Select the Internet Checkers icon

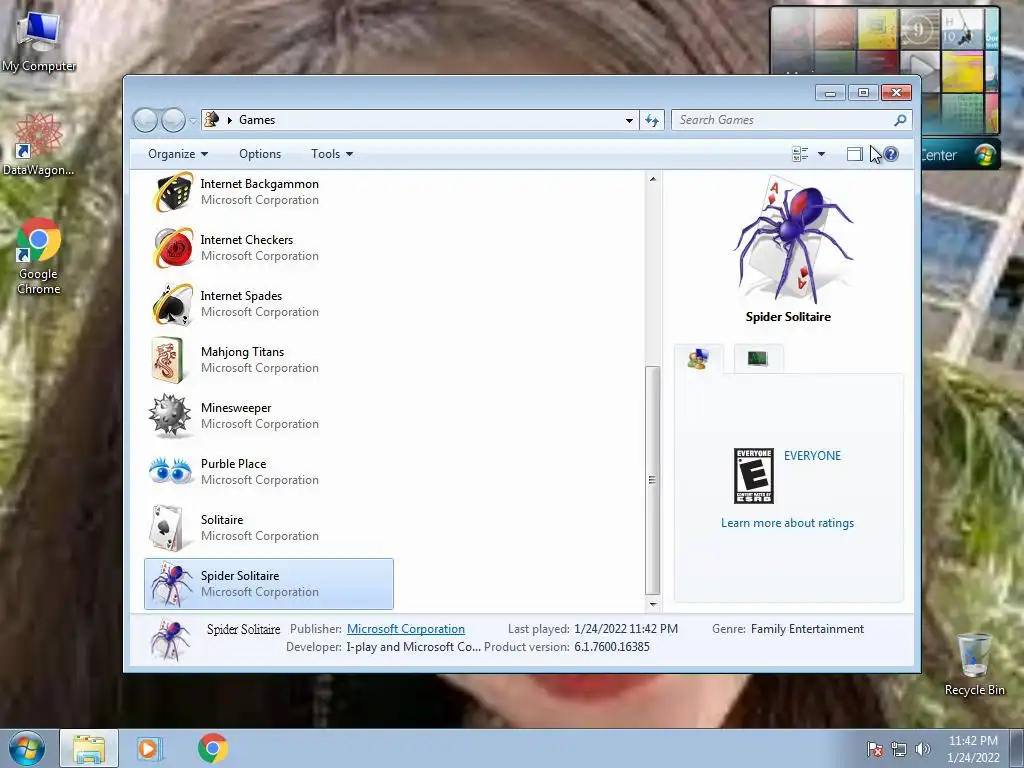[172, 248]
